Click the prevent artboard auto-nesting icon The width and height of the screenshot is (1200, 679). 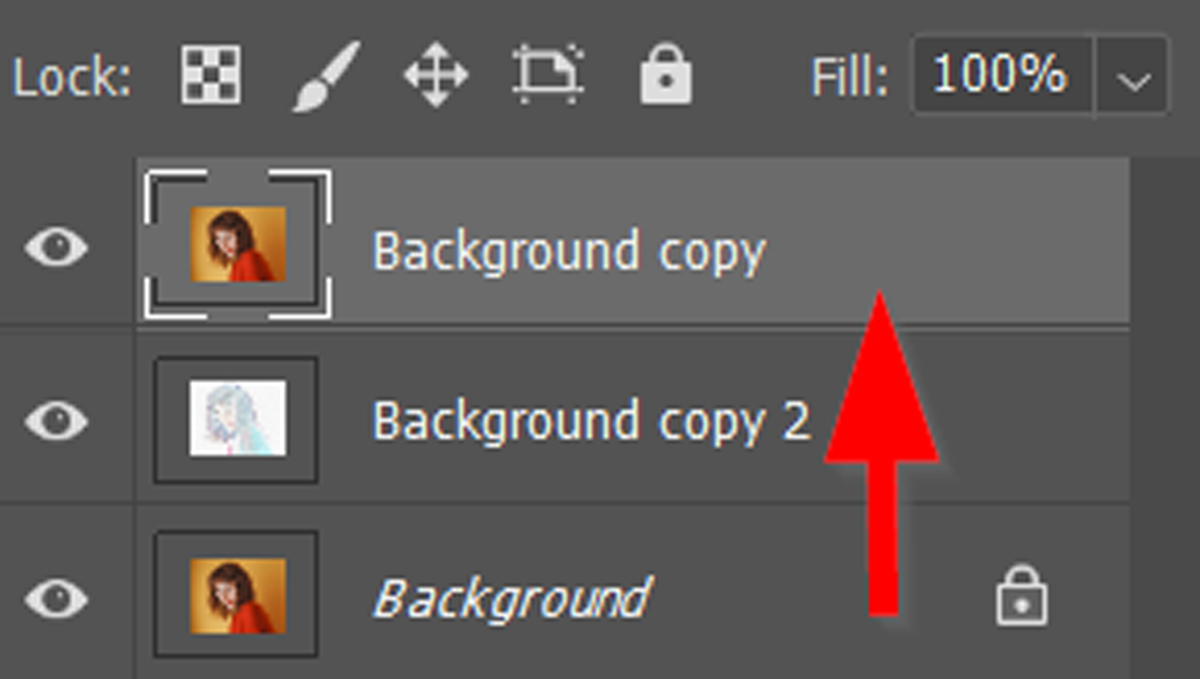[x=549, y=75]
